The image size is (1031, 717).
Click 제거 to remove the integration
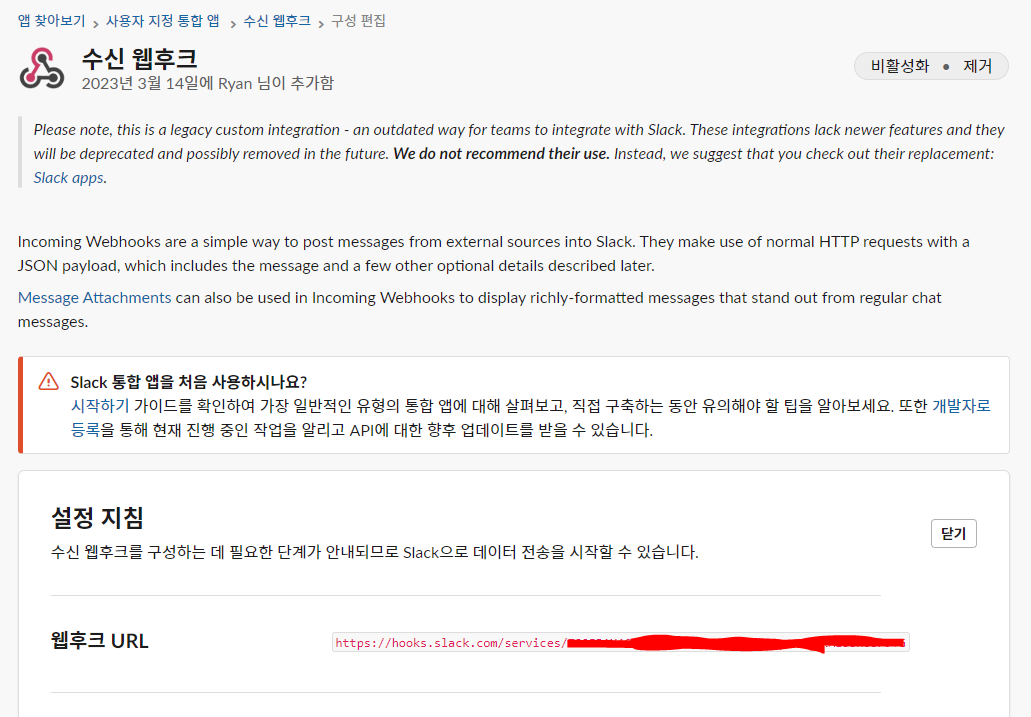pos(977,66)
